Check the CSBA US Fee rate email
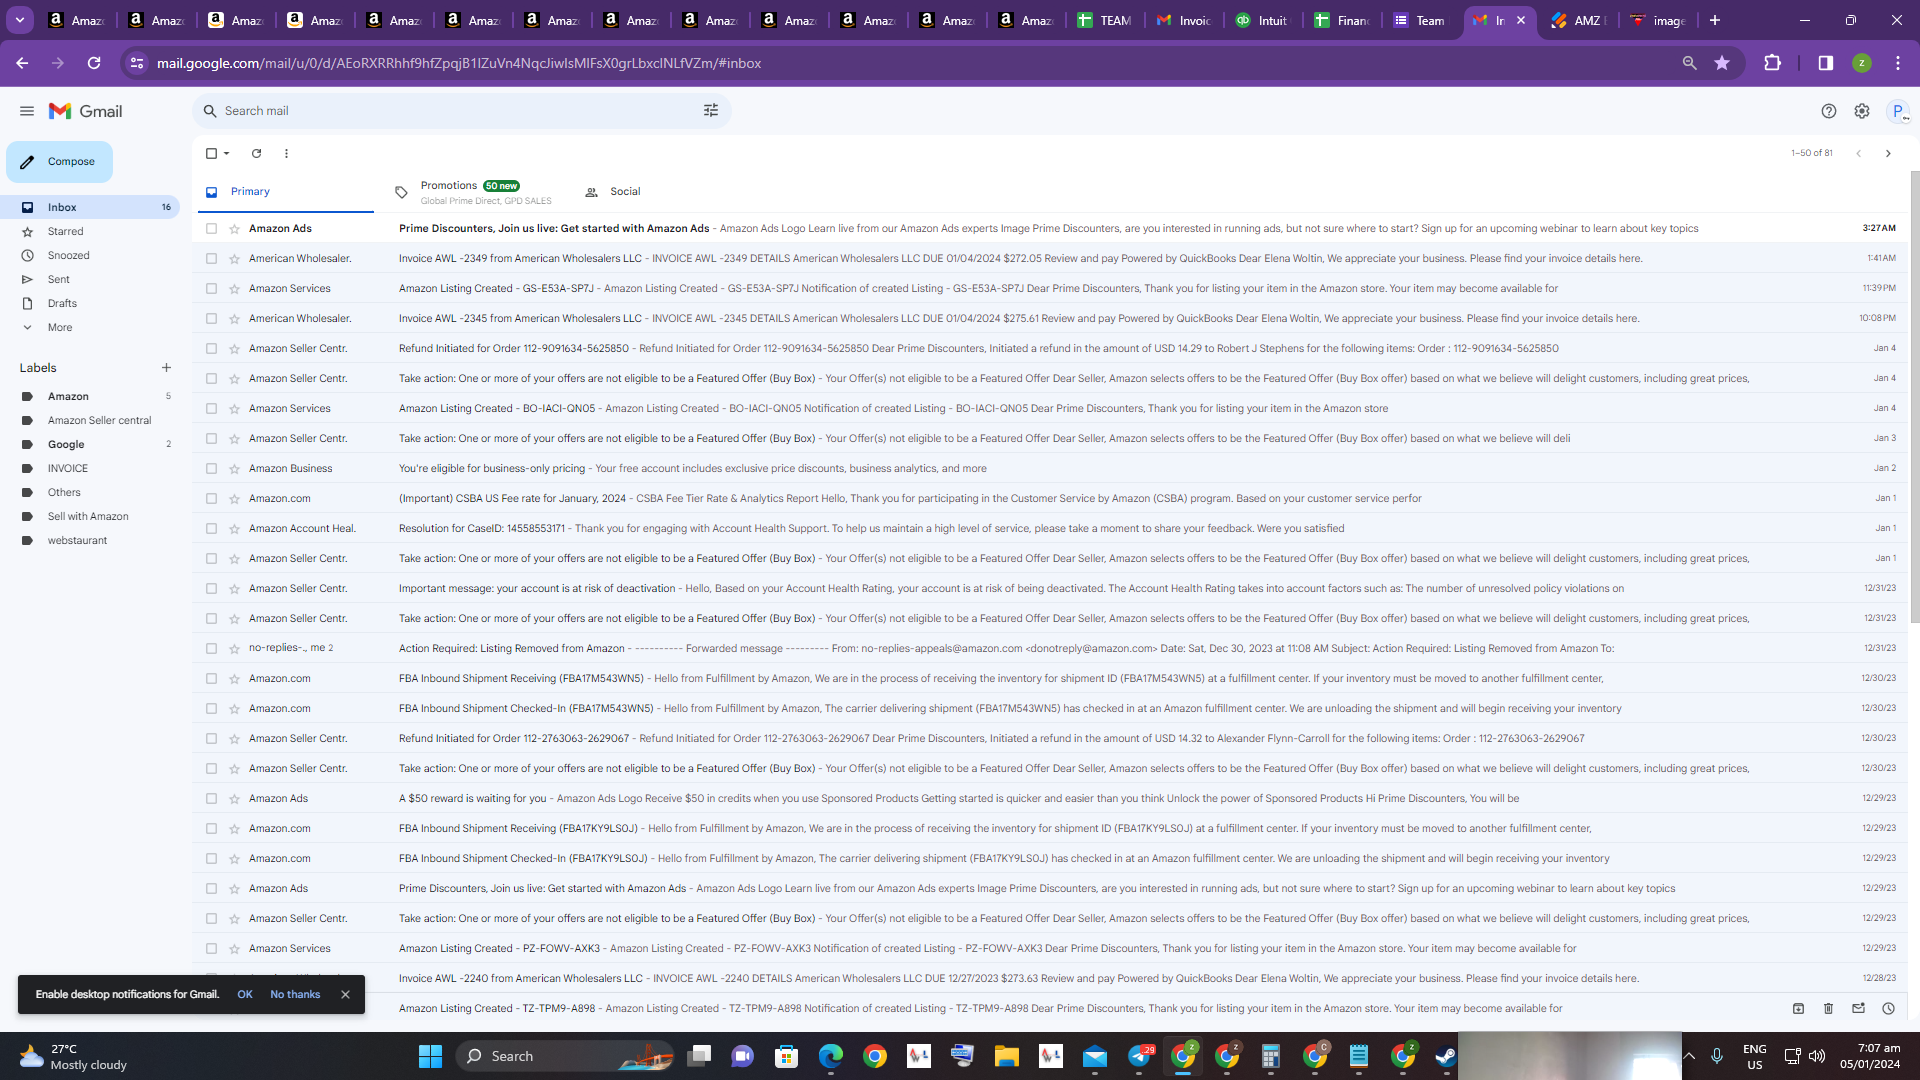Viewport: 1920px width, 1080px height. (211, 498)
